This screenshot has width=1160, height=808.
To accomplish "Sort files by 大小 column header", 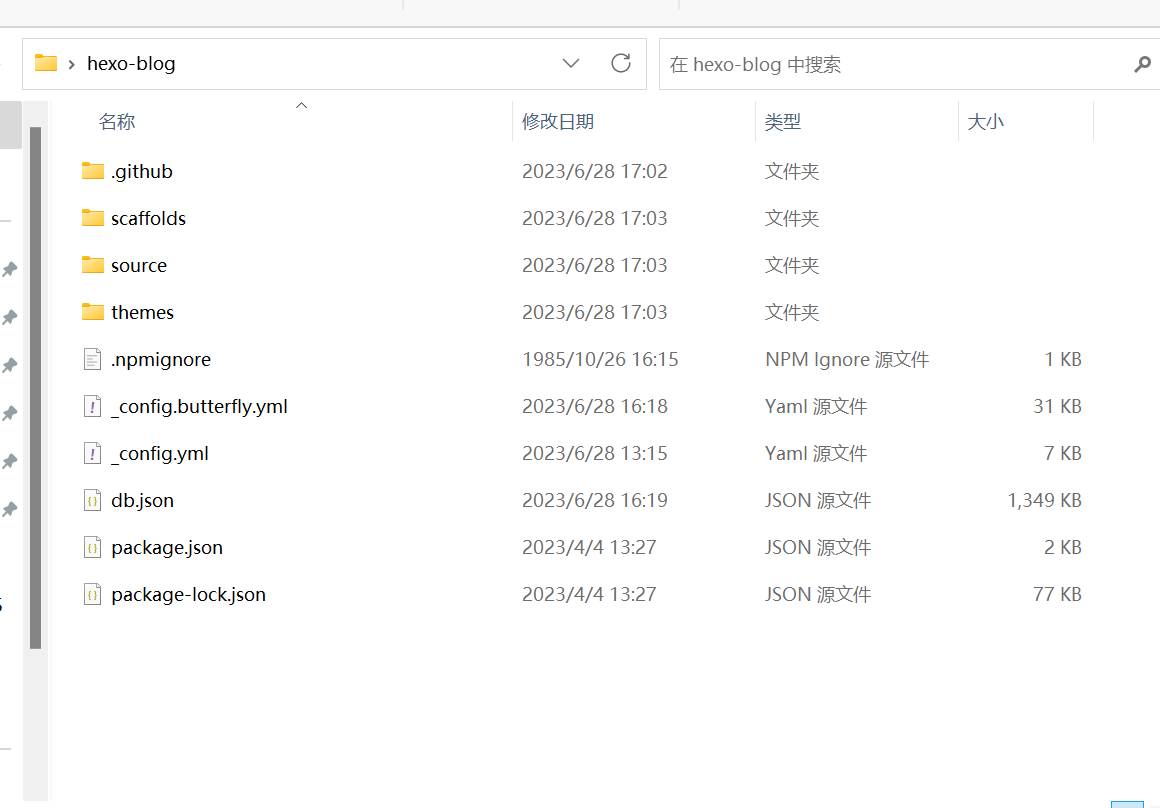I will pyautogui.click(x=986, y=122).
